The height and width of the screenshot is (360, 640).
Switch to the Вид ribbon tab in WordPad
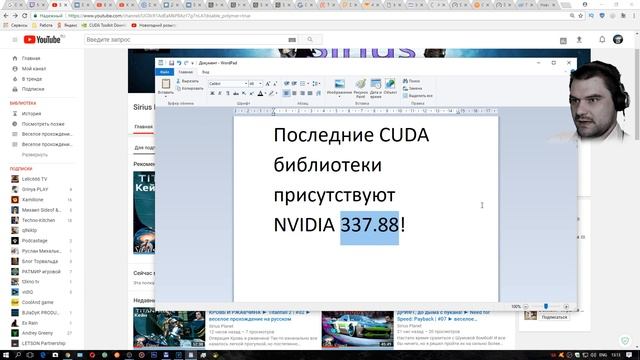pos(205,72)
